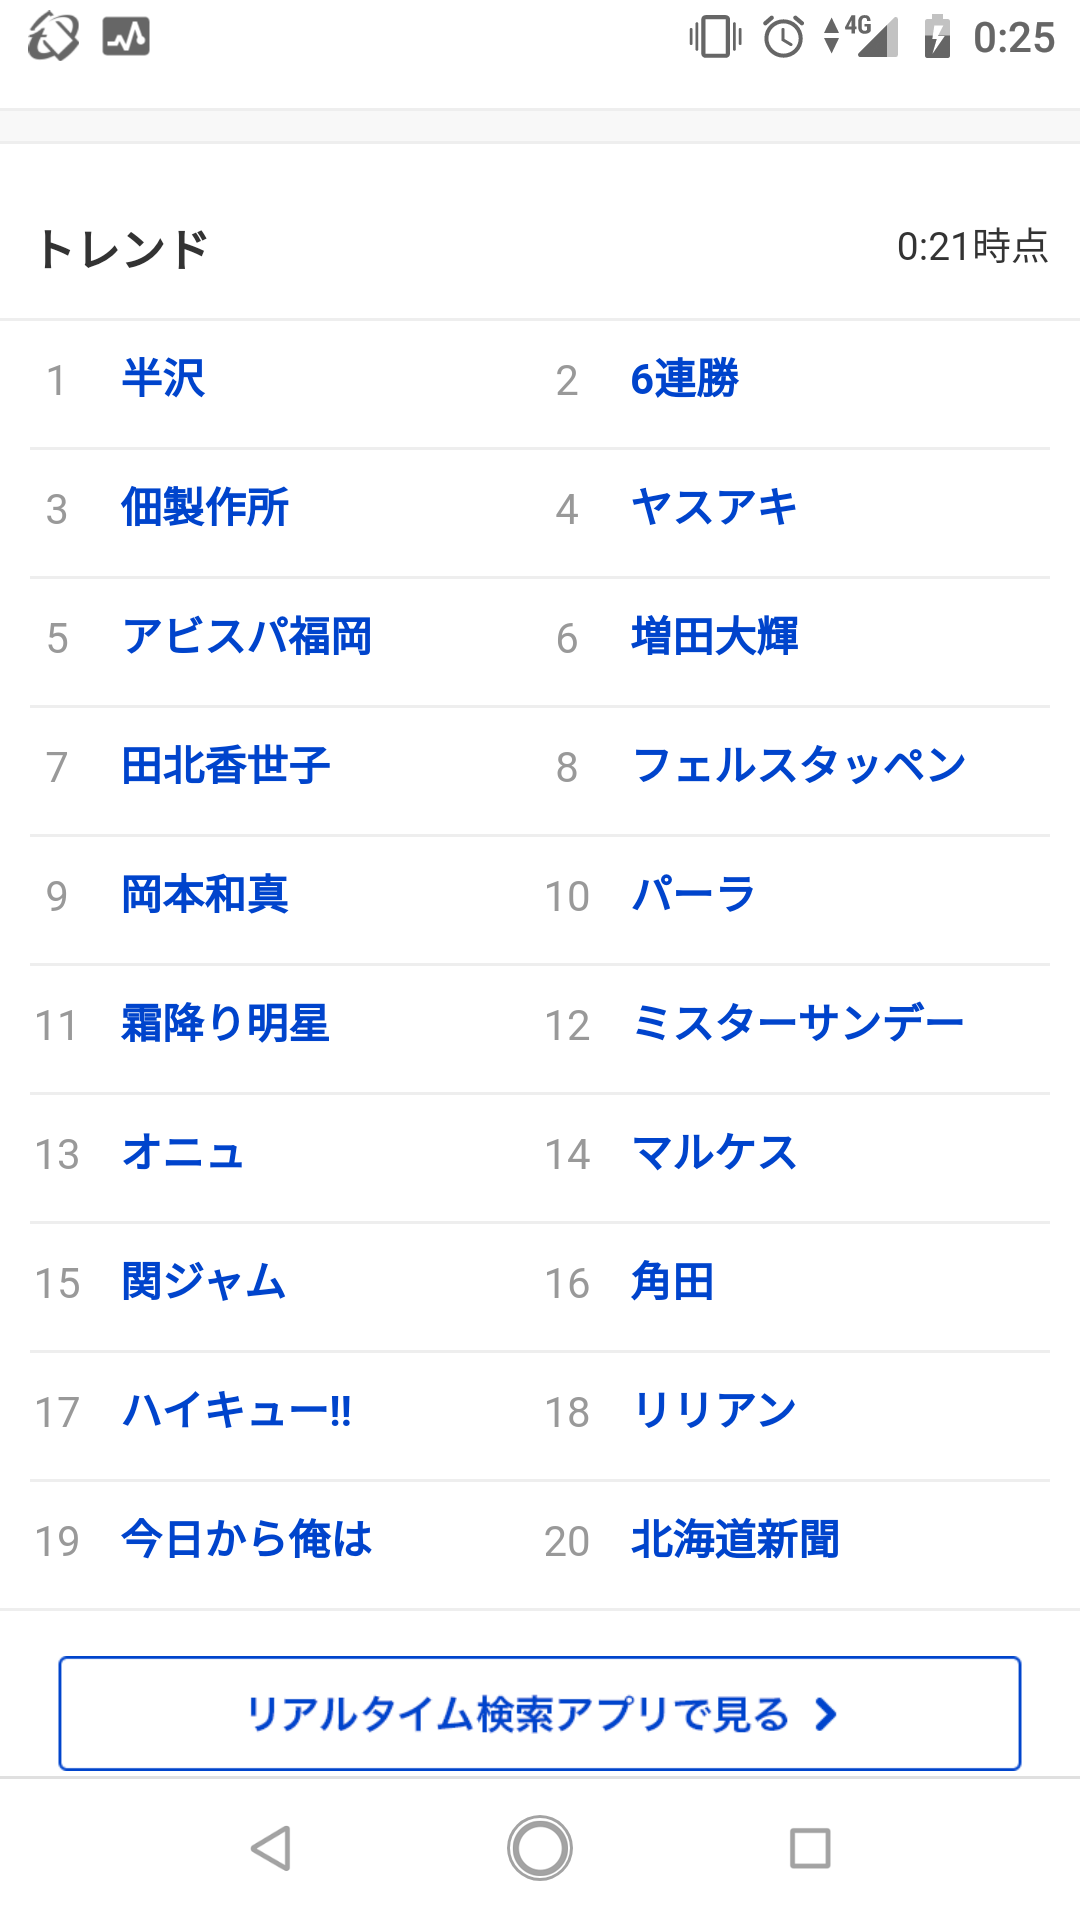Screen dimensions: 1080x1920
Task: Select the 6連勝 trend link
Action: coord(685,379)
